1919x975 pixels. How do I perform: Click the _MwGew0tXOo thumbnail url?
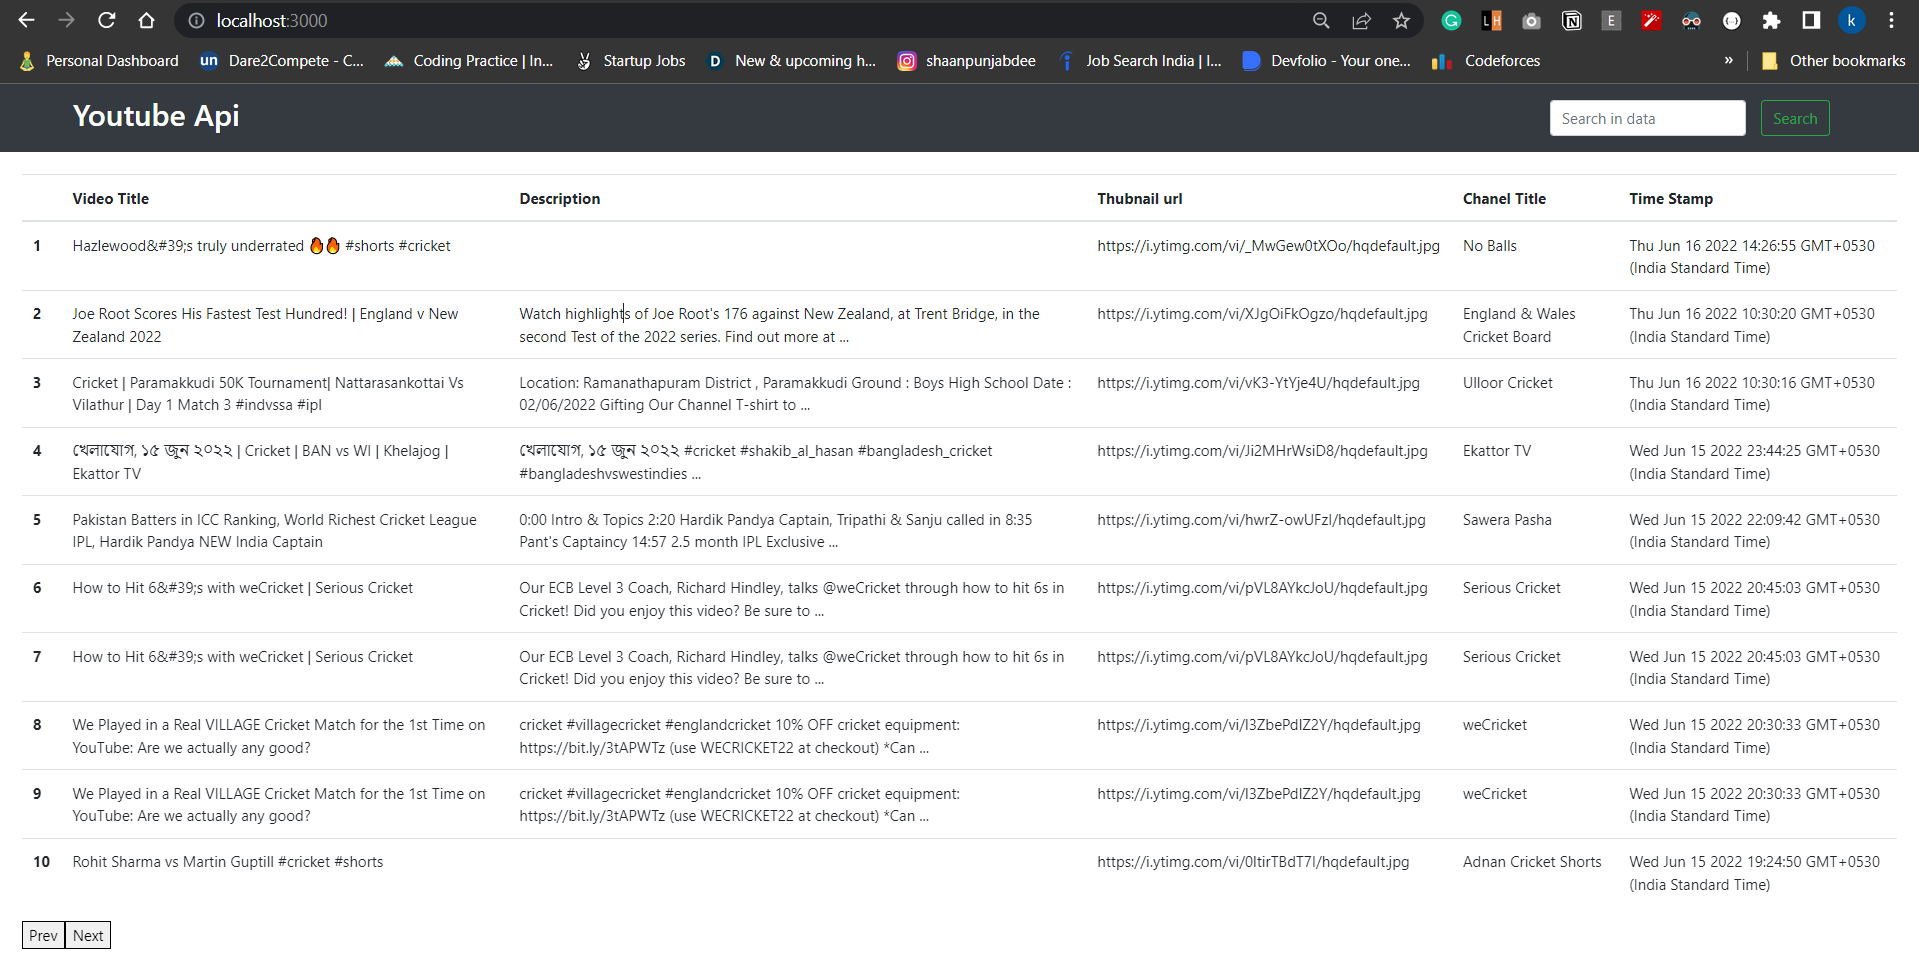[1268, 246]
